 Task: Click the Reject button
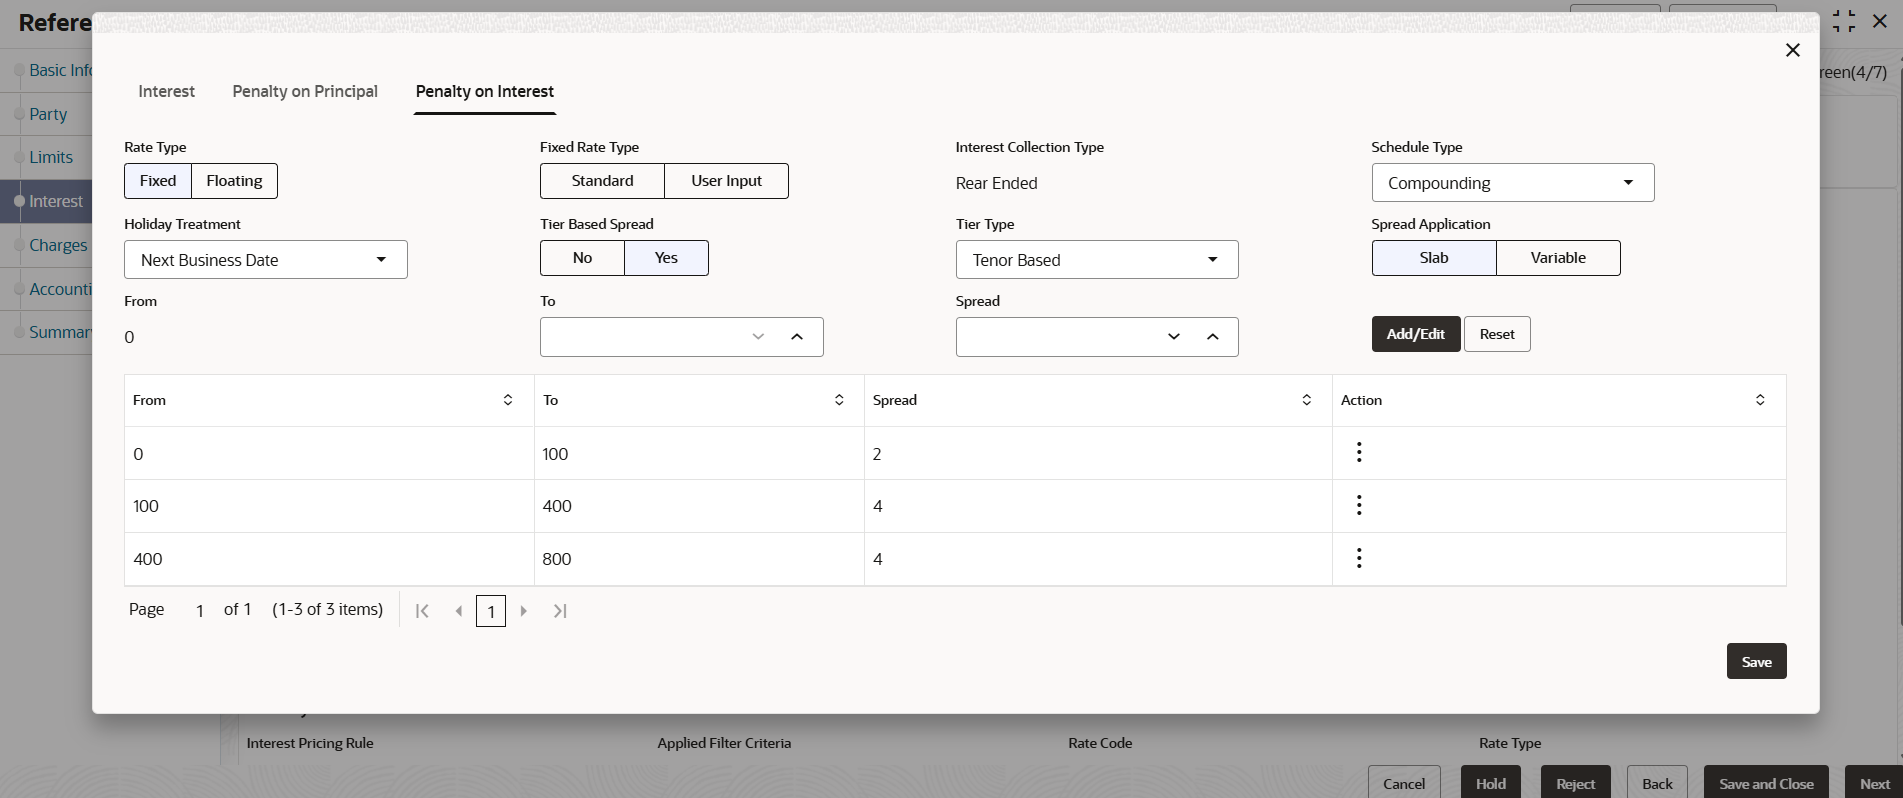(1575, 783)
